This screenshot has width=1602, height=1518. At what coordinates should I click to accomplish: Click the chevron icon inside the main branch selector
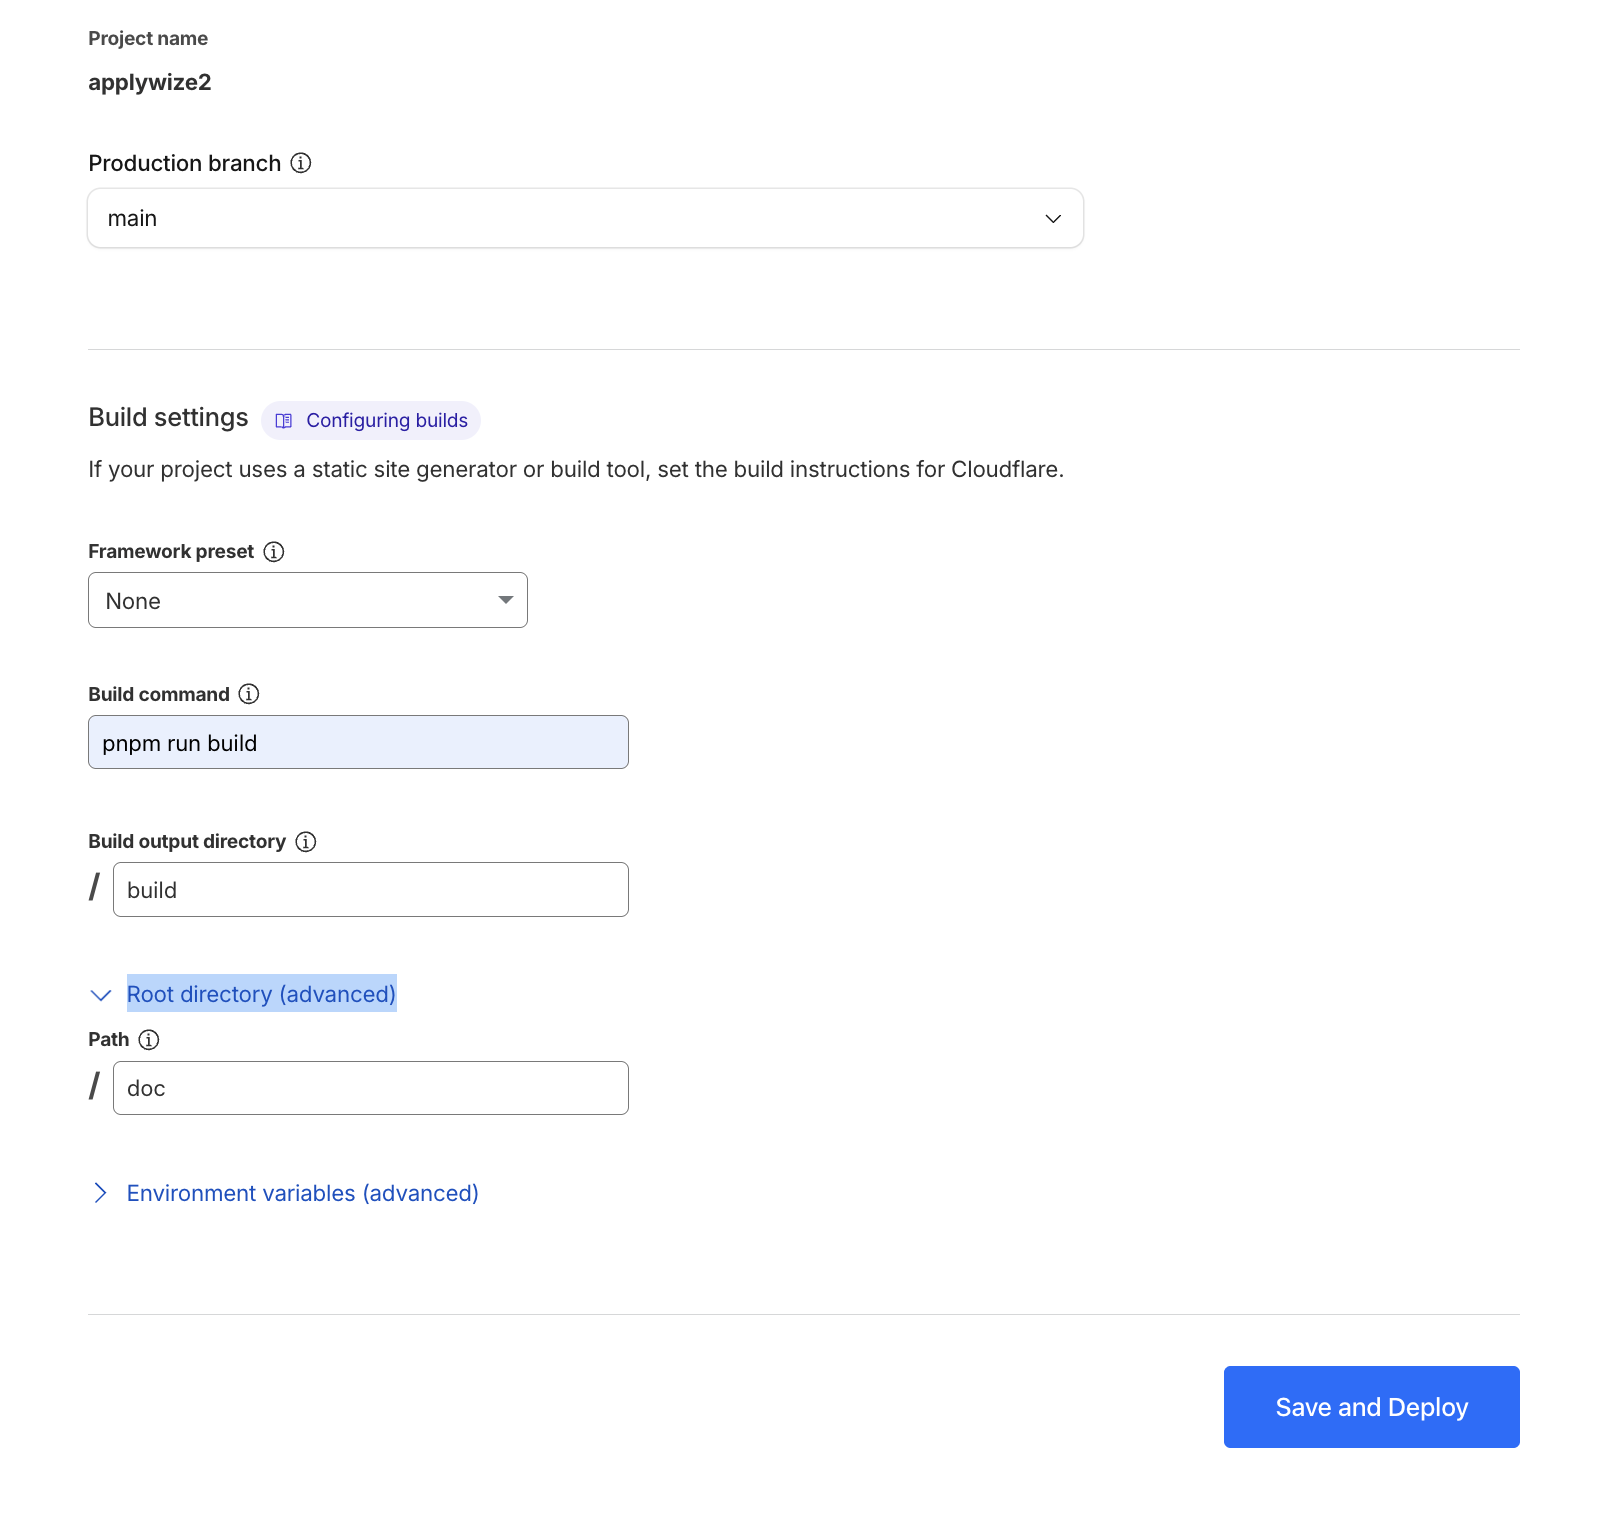point(1051,218)
